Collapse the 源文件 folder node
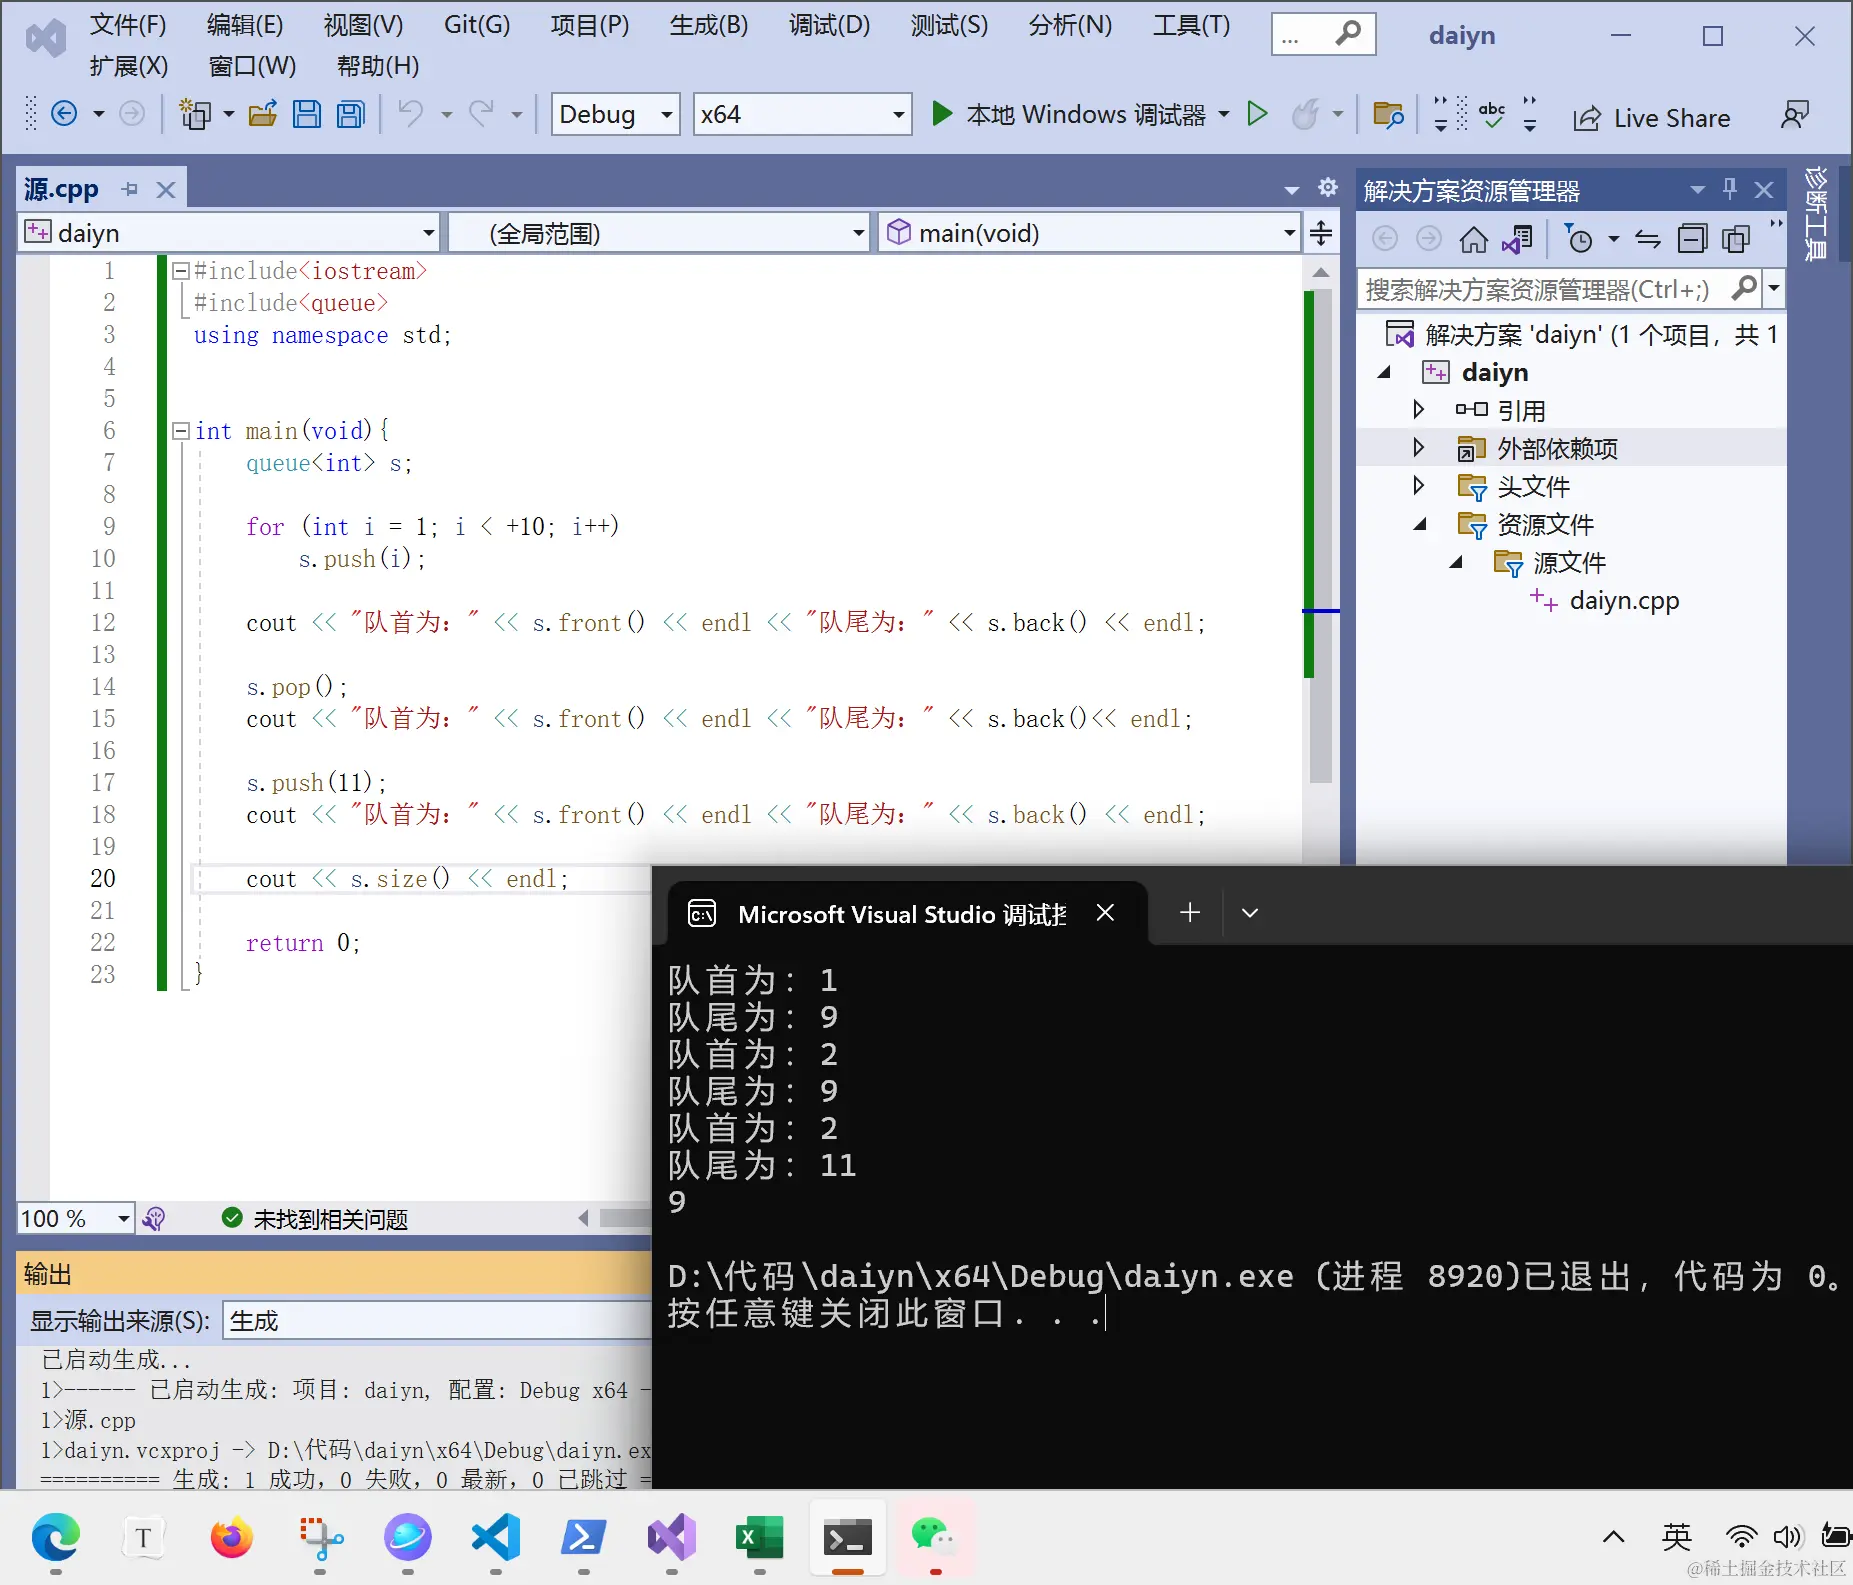This screenshot has height=1585, width=1853. click(x=1456, y=562)
